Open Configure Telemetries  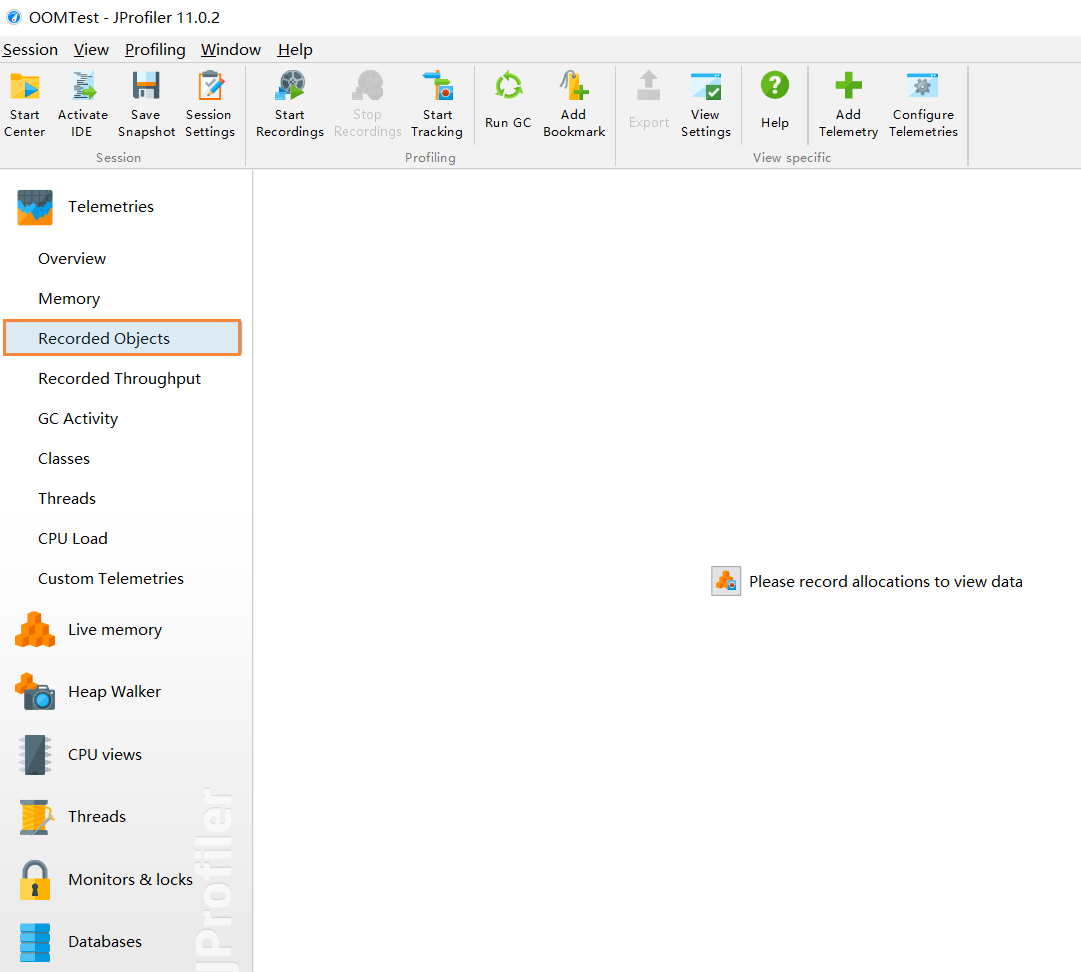pyautogui.click(x=923, y=104)
